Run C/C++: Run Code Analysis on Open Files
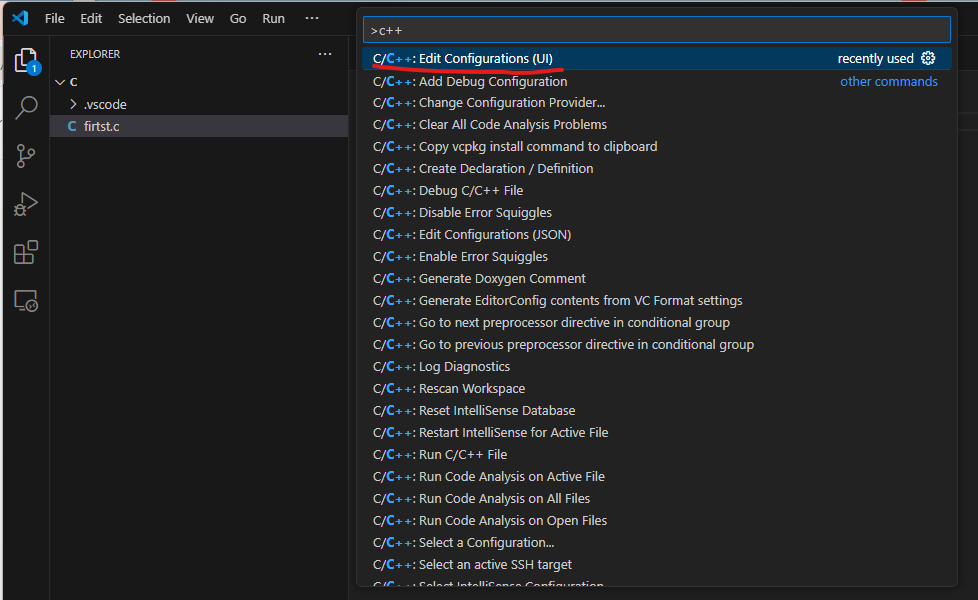The image size is (978, 600). pos(657,520)
